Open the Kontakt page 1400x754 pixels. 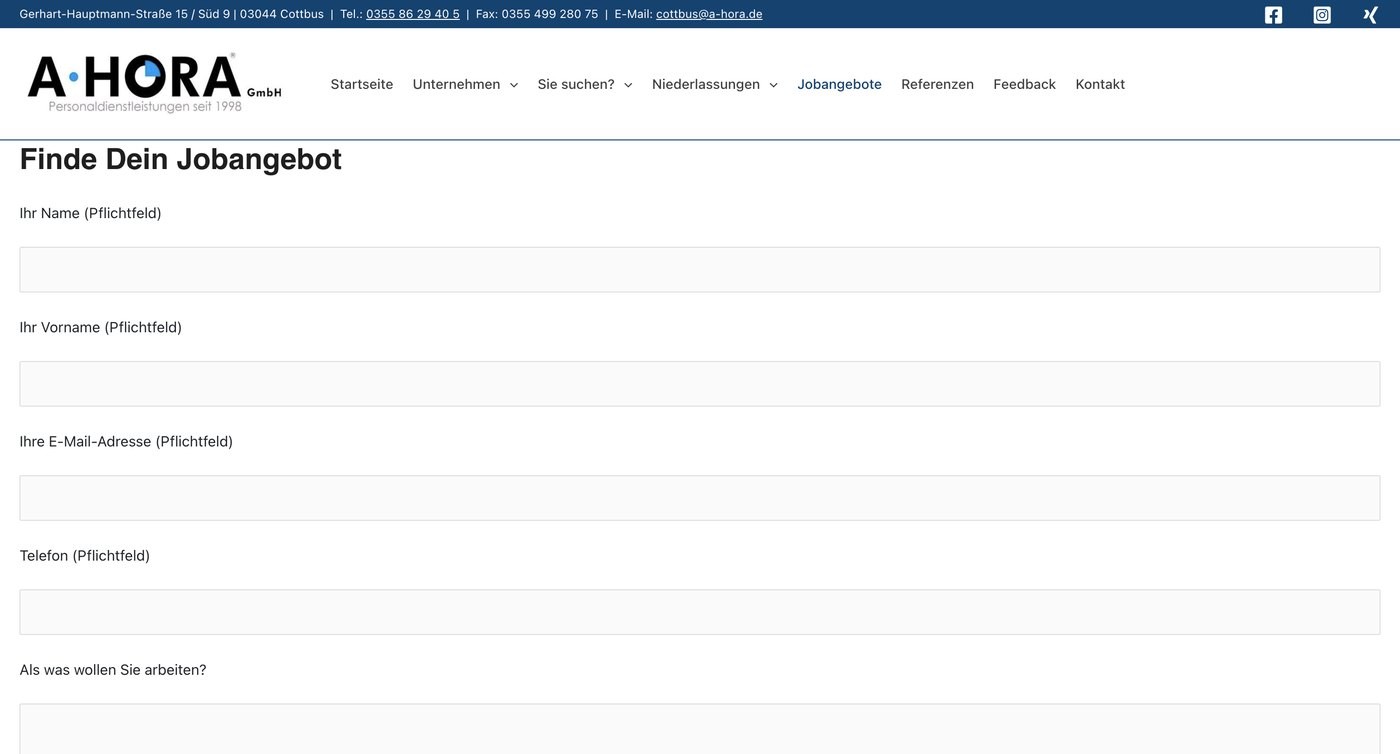click(x=1100, y=84)
